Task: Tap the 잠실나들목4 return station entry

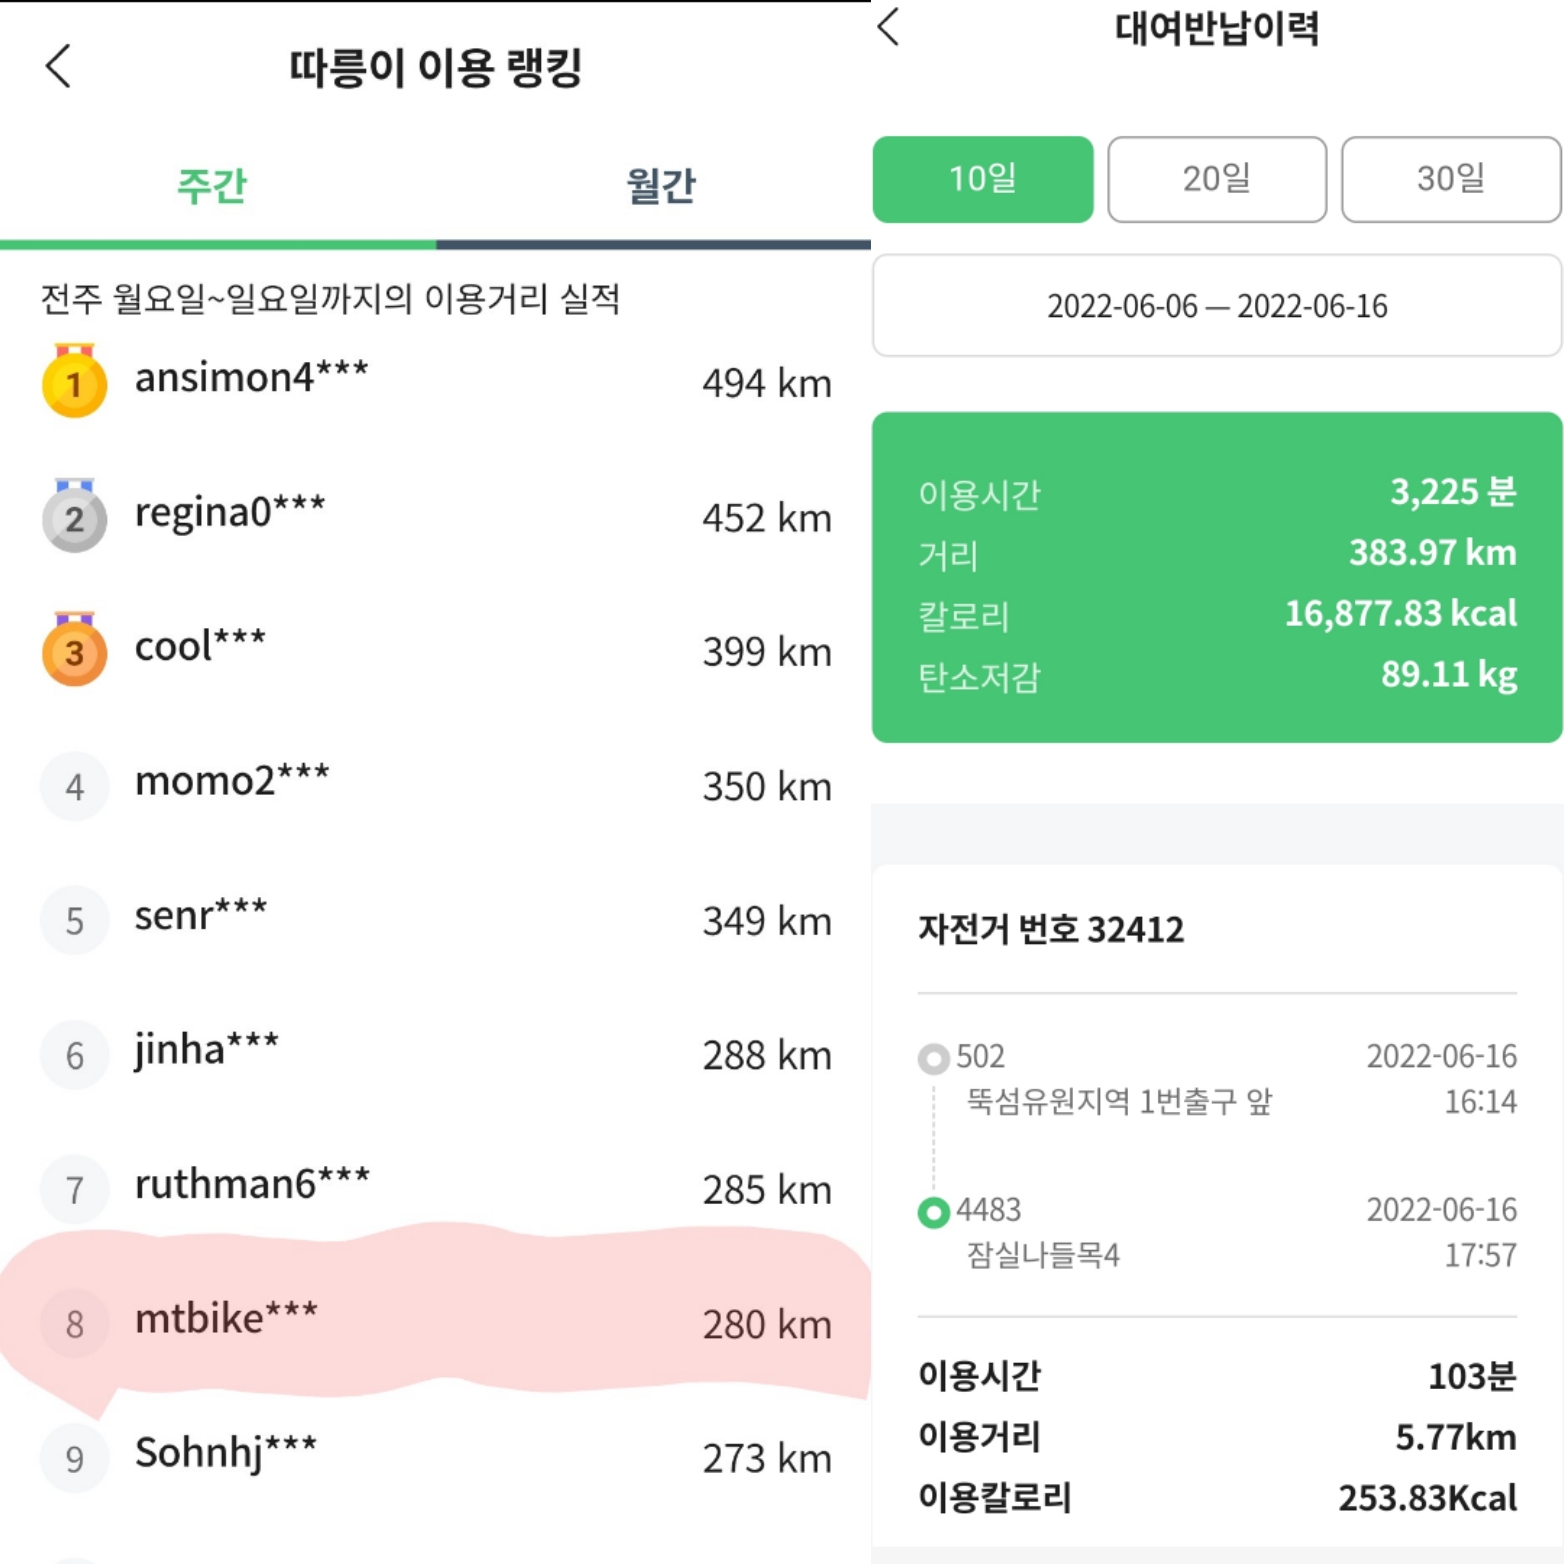Action: [x=1043, y=1255]
